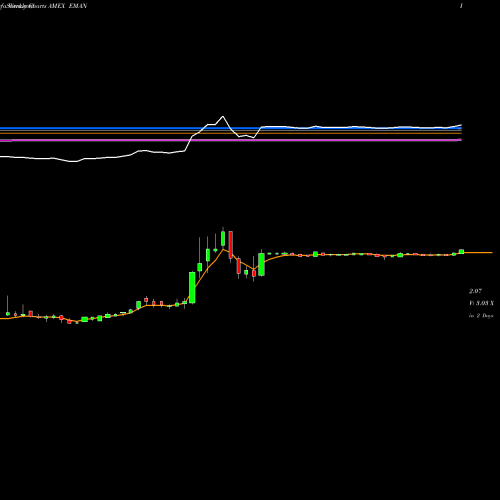Click the AMEX EMAN ticker label
Viewport: 500px width, 500px height.
tap(68, 6)
